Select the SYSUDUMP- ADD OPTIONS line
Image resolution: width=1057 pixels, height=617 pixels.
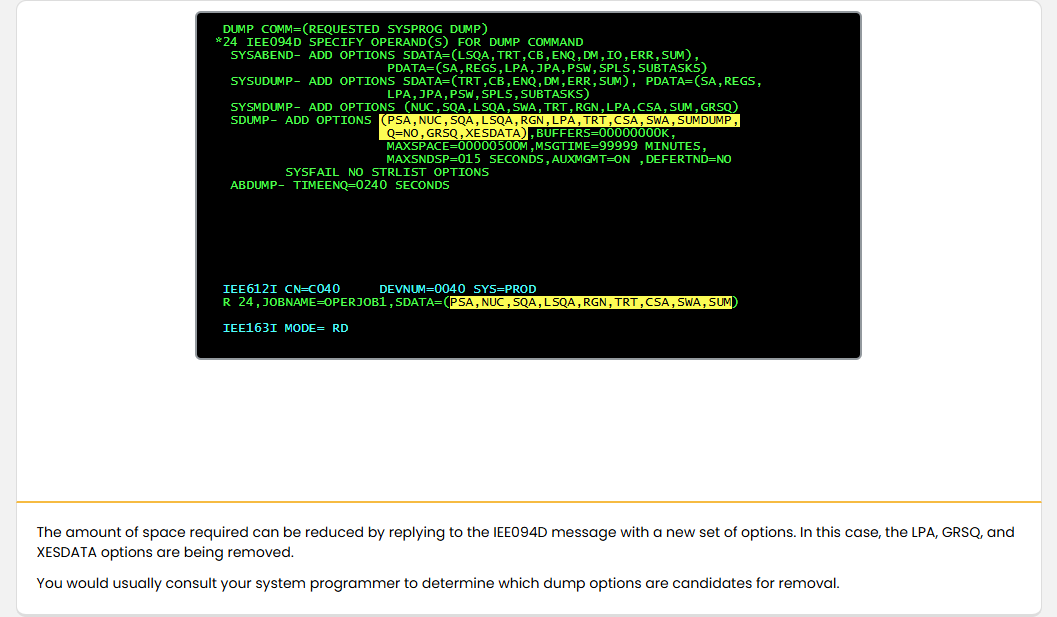point(496,81)
